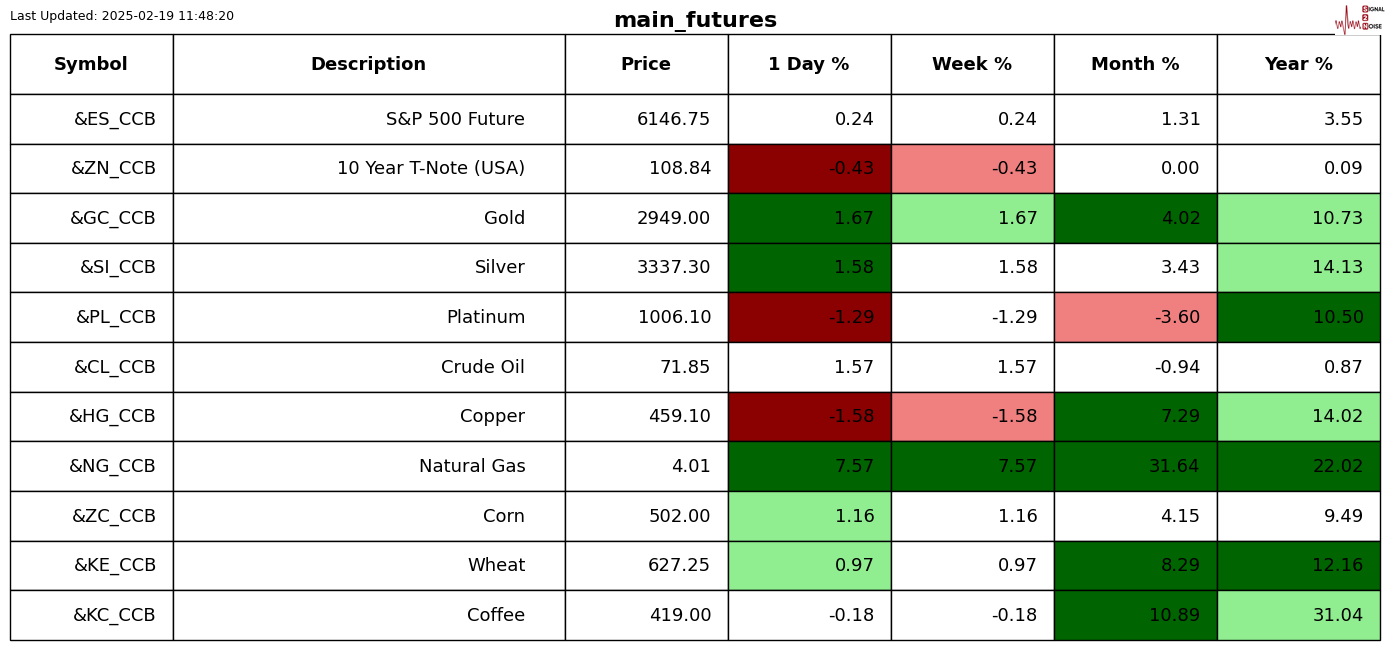
Task: Select the Price column header
Action: coord(646,65)
